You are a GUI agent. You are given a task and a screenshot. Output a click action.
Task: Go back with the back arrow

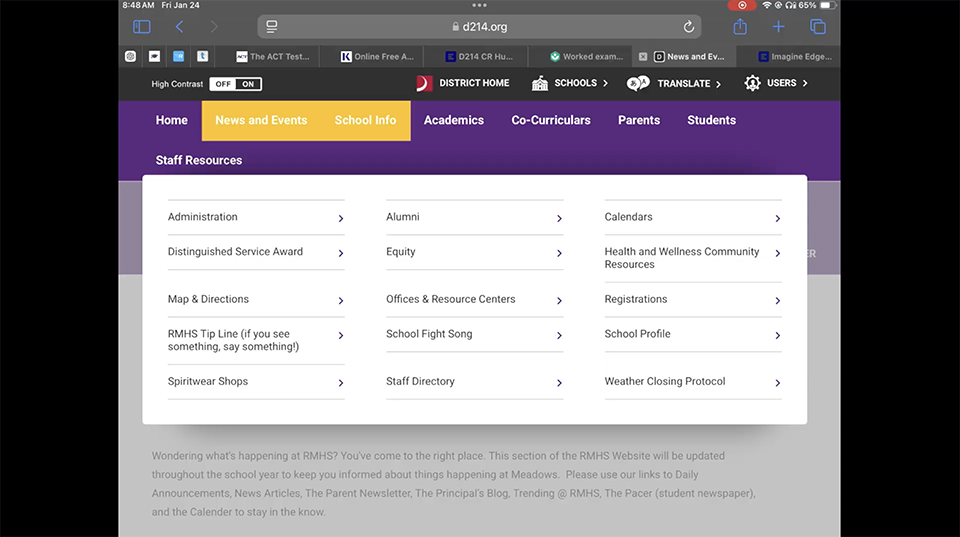pyautogui.click(x=179, y=27)
